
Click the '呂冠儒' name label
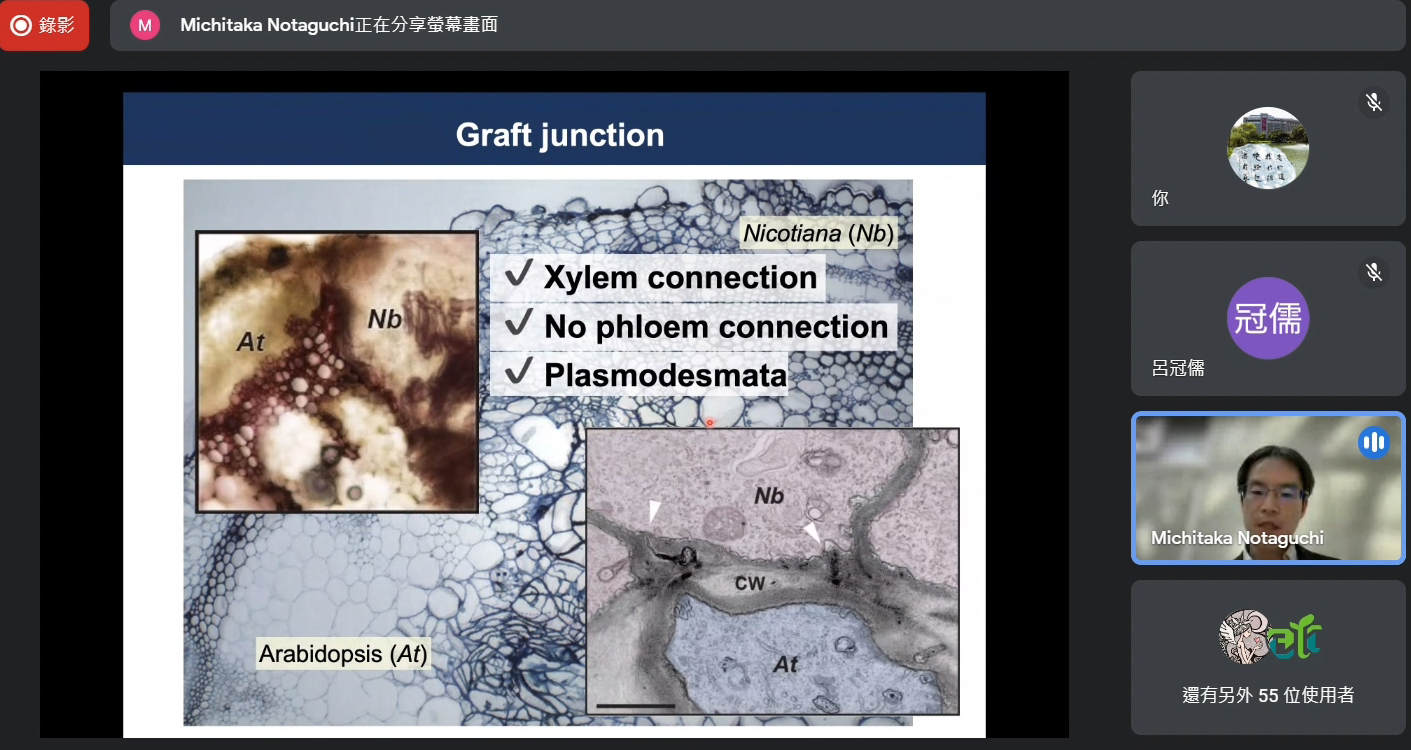[x=1178, y=368]
